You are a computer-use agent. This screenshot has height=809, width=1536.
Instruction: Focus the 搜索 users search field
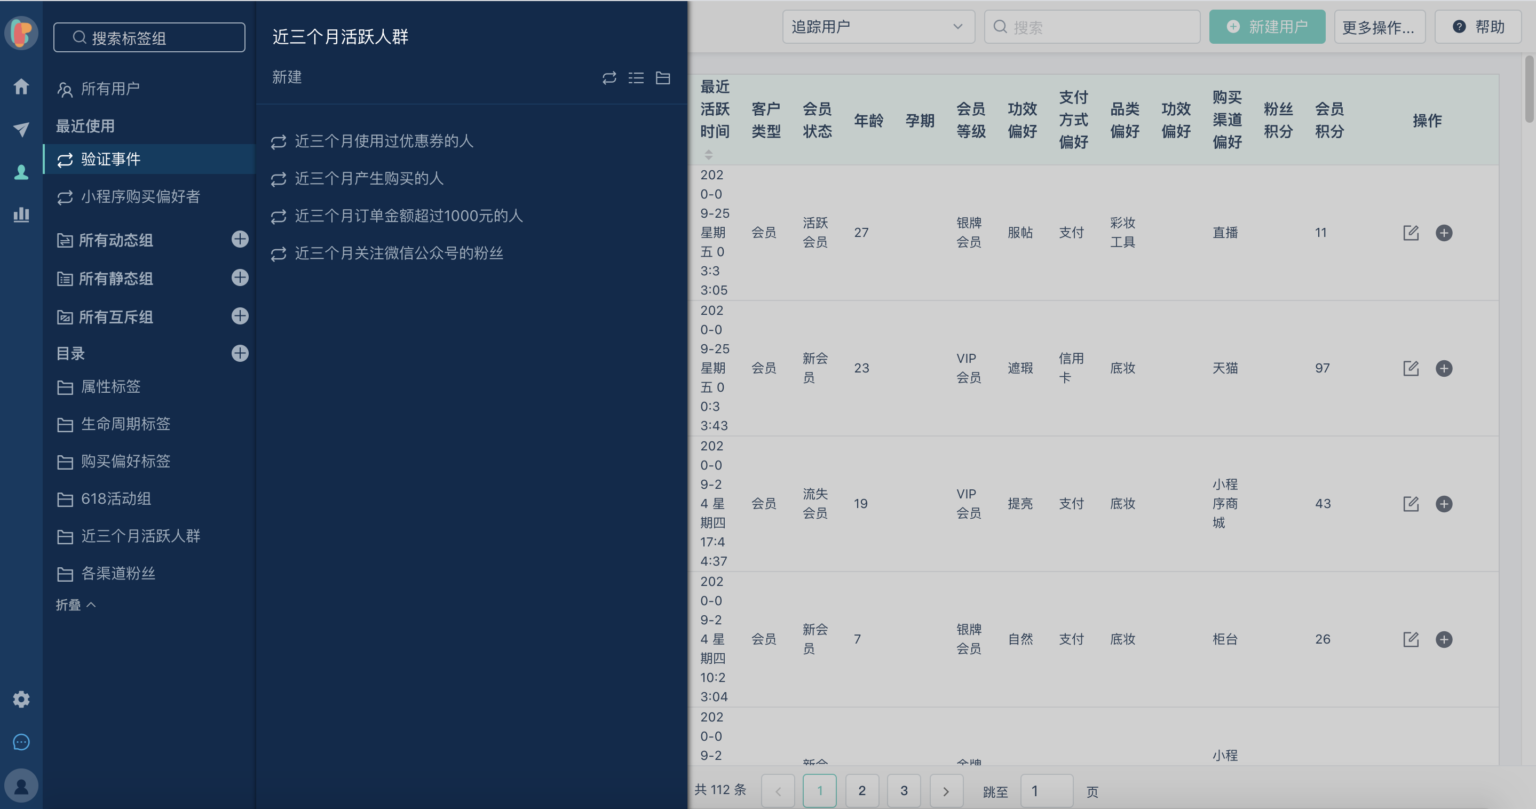[1092, 27]
